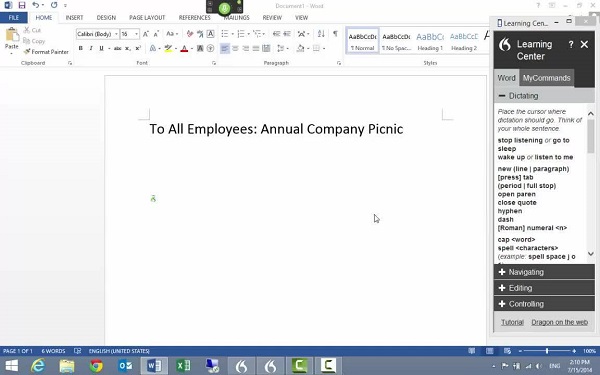
Task: Align text left
Action: coord(225,48)
